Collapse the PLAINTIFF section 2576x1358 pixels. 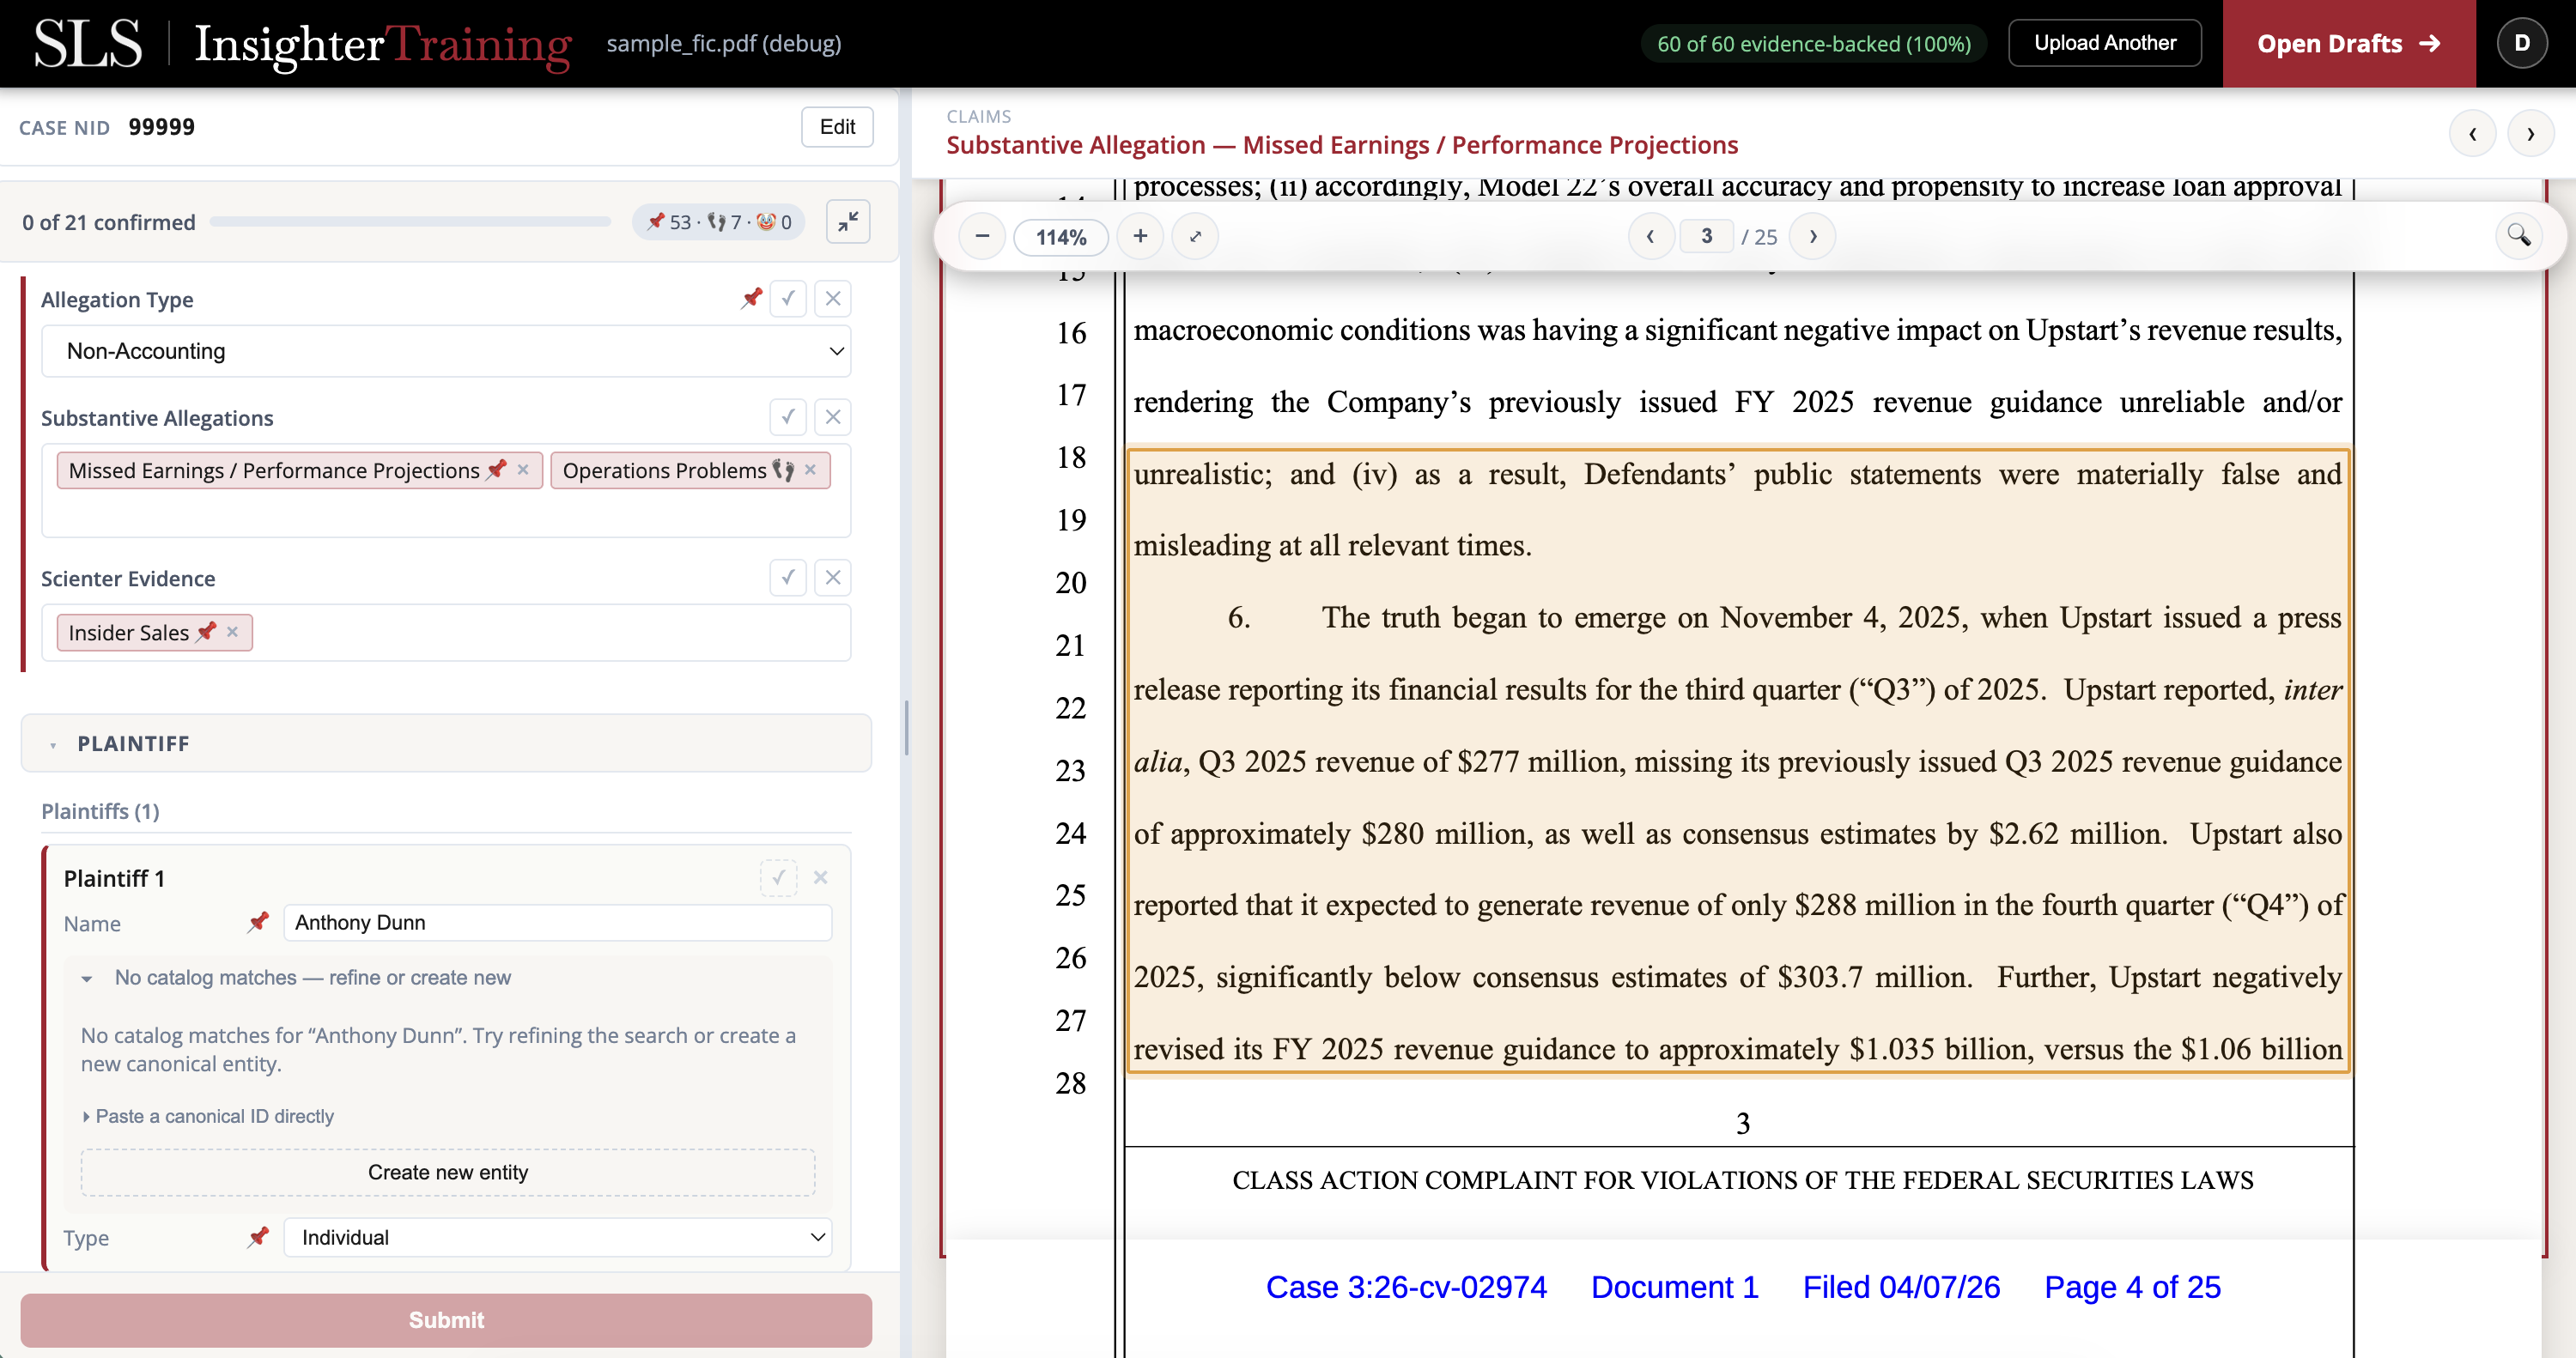click(446, 743)
